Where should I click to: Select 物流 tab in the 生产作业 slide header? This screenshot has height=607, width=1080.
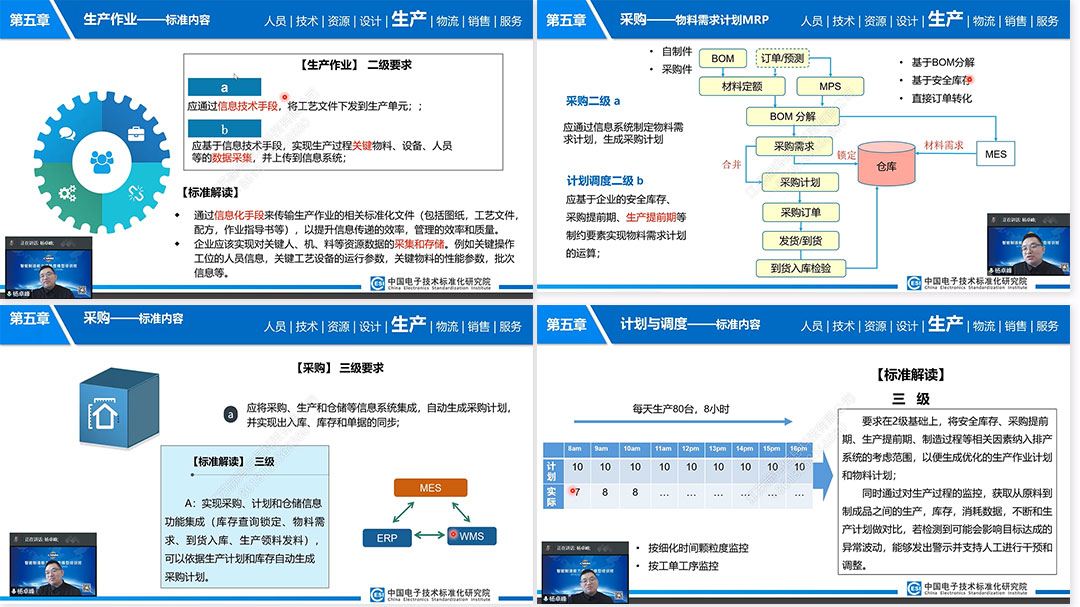[x=447, y=20]
